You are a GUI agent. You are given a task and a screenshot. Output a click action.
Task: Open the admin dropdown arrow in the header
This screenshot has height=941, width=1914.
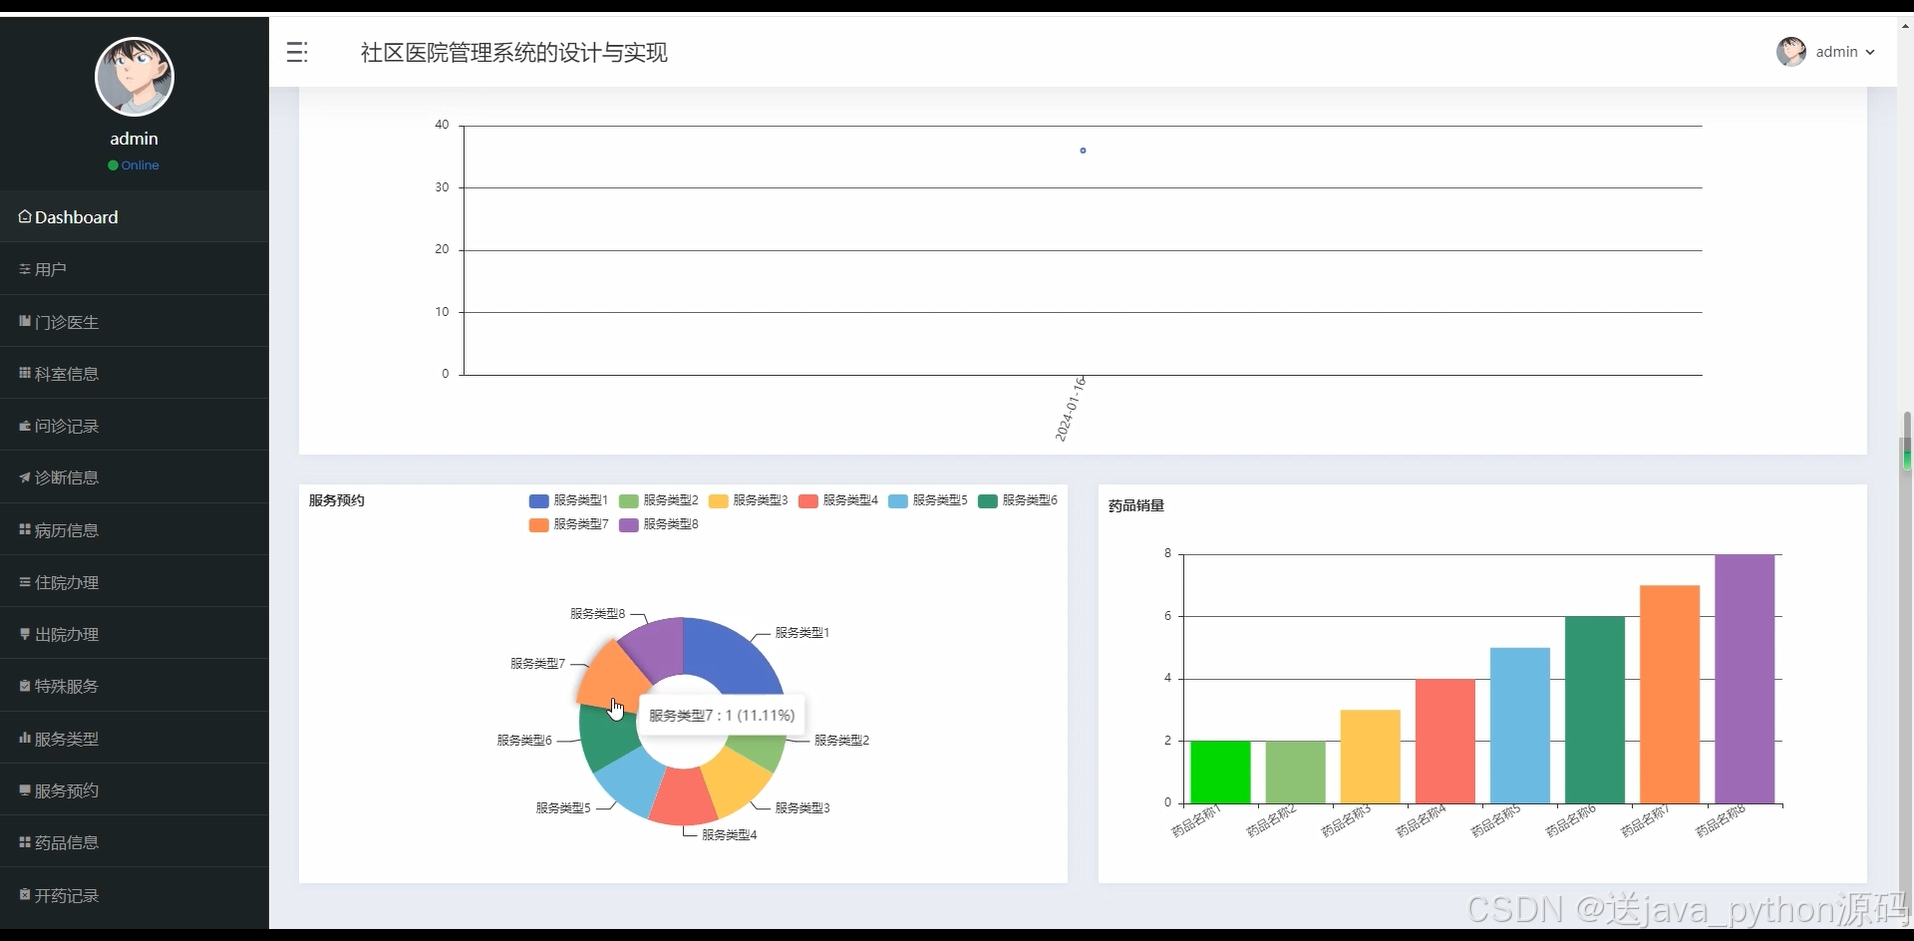tap(1870, 52)
